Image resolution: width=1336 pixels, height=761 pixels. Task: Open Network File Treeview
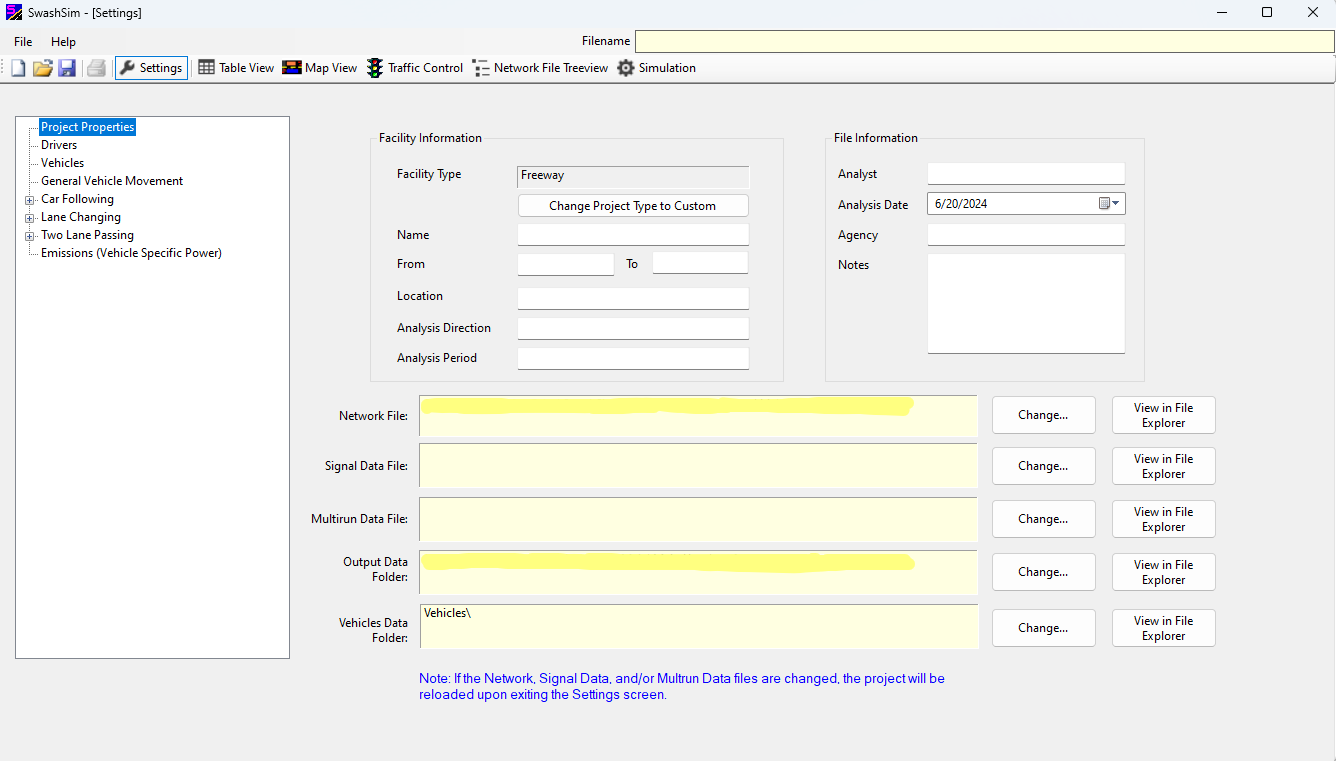[x=540, y=68]
